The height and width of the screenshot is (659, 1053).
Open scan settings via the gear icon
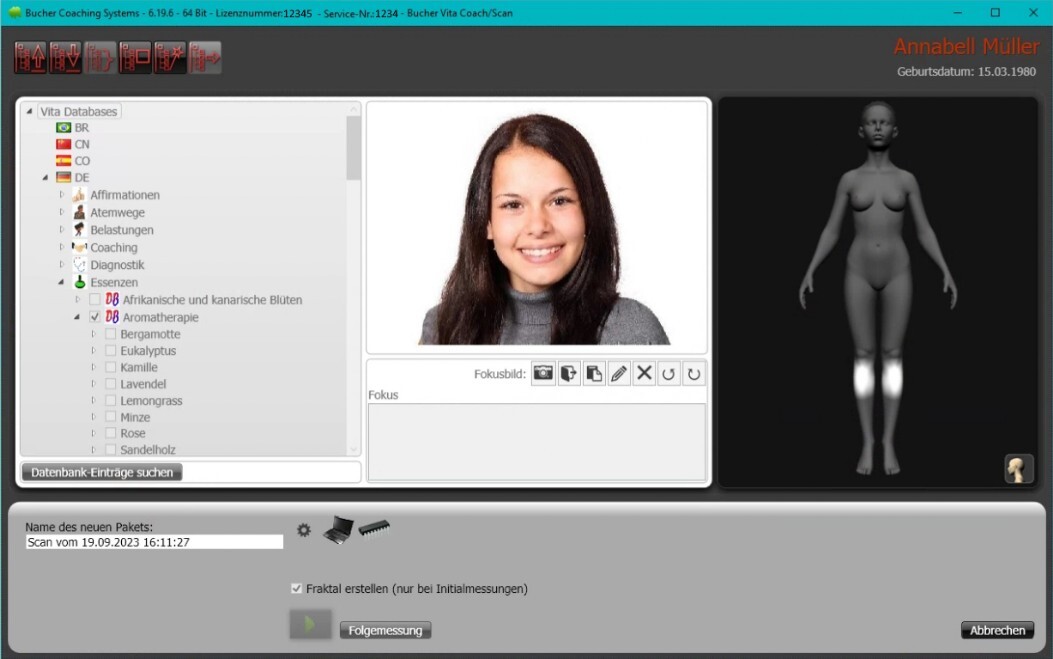(x=304, y=530)
